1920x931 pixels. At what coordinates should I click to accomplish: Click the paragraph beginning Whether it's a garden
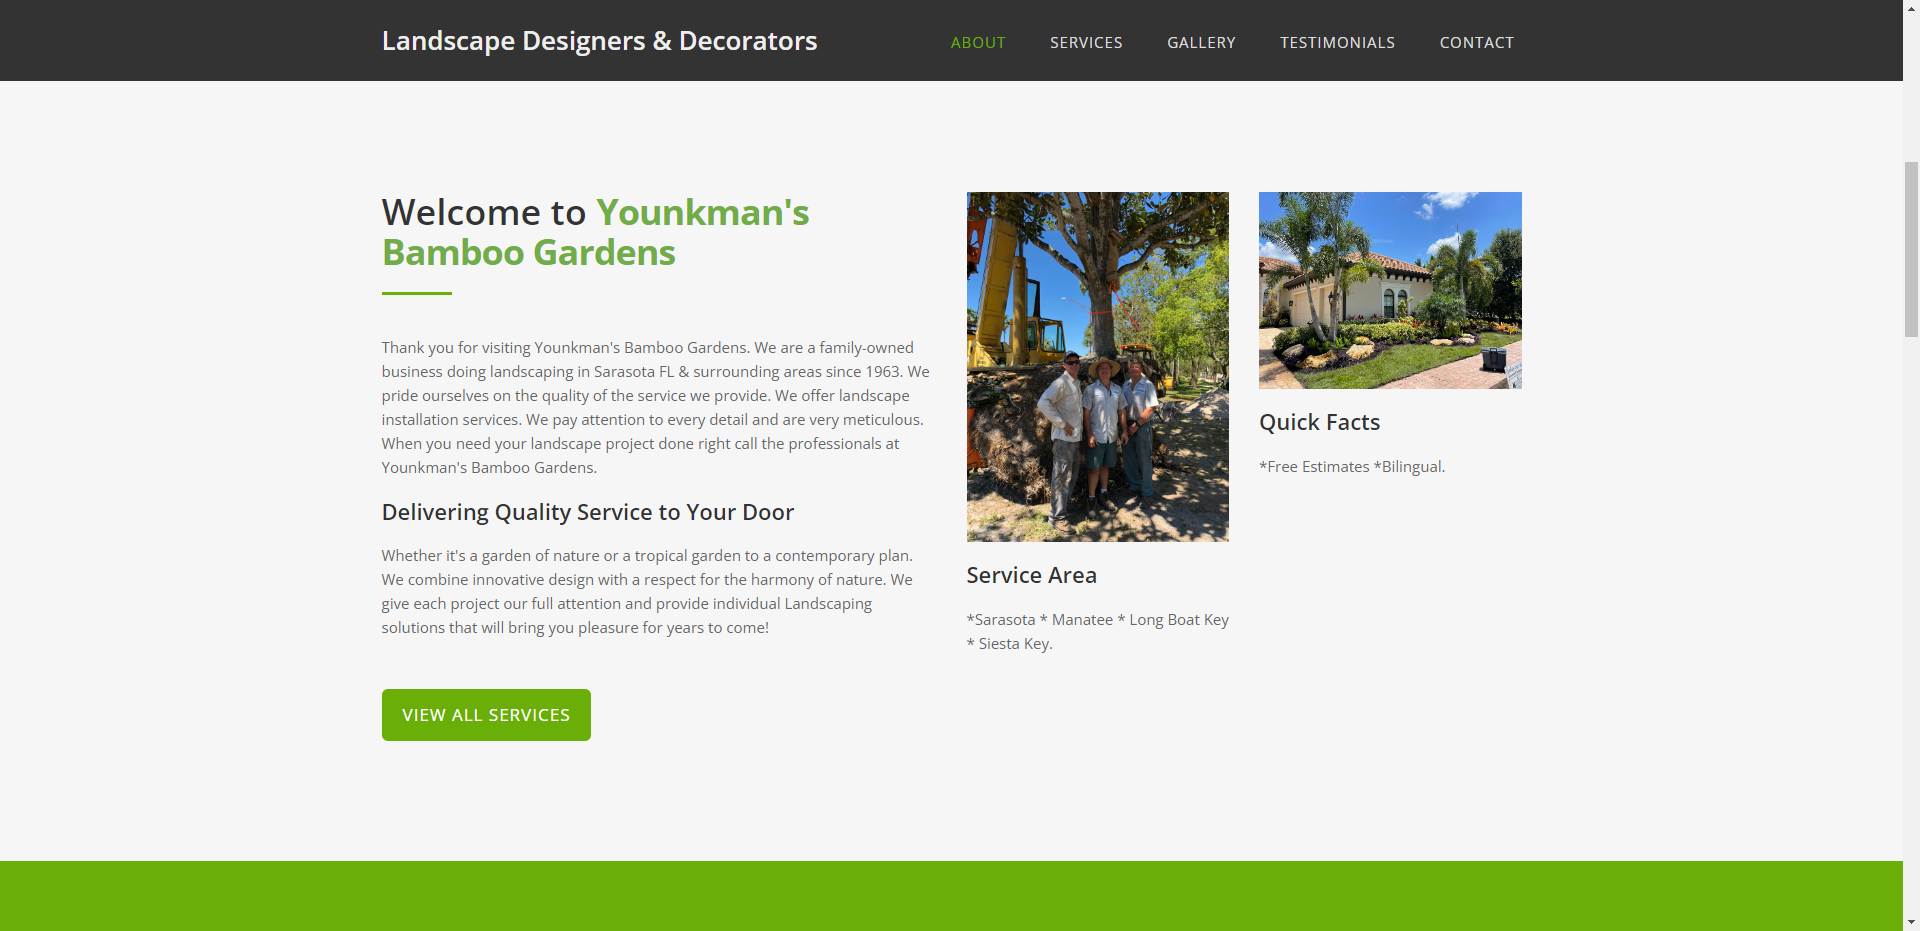coord(646,591)
